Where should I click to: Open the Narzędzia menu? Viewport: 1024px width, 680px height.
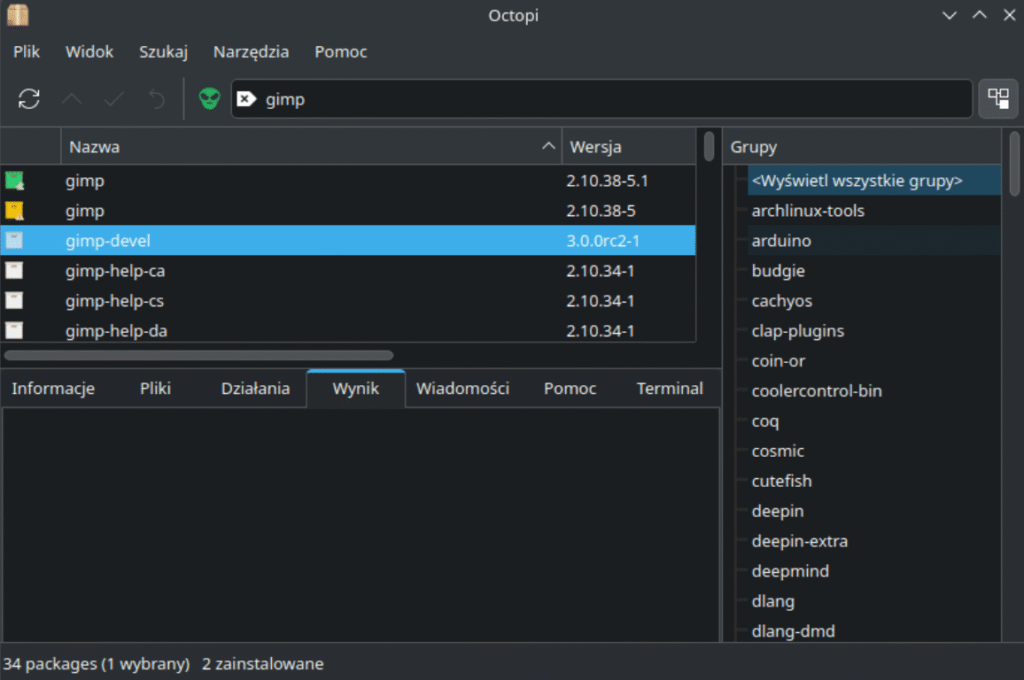[251, 52]
